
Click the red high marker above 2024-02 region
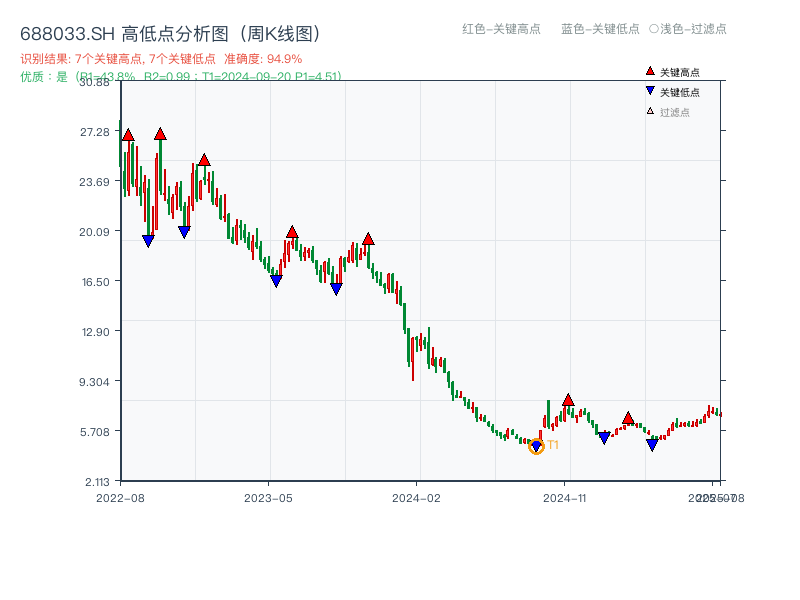pyautogui.click(x=368, y=240)
